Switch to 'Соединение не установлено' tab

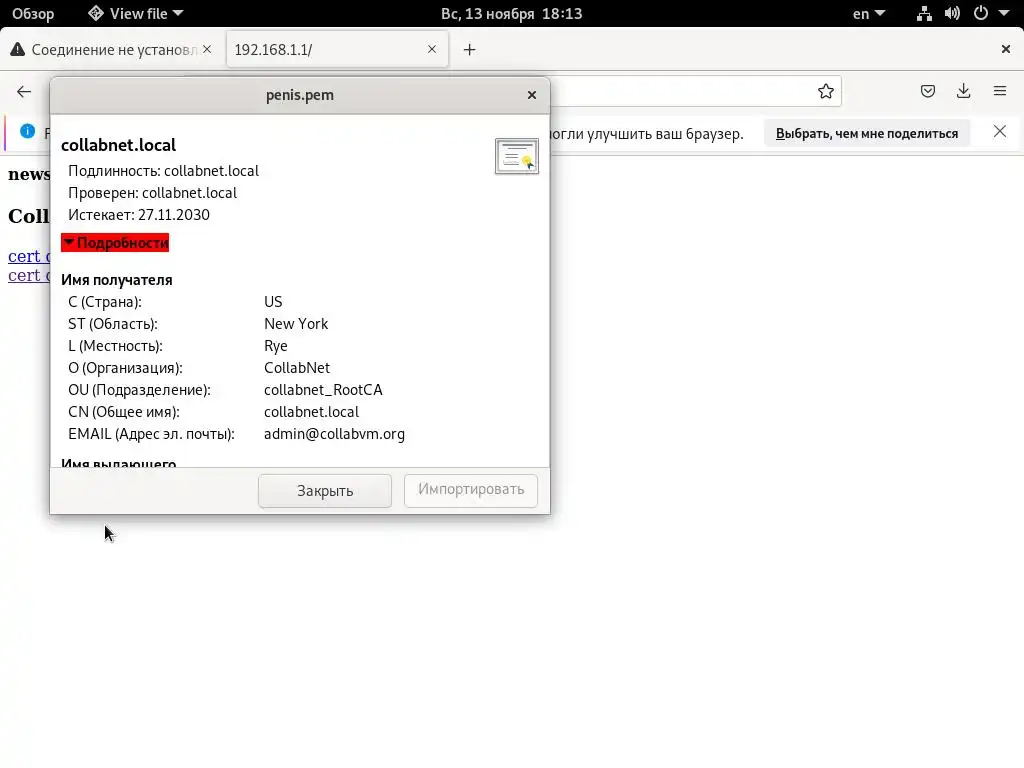pyautogui.click(x=111, y=50)
